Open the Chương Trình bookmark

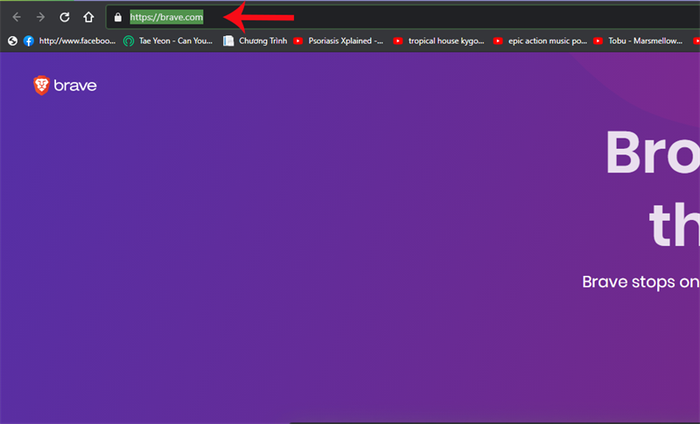click(x=255, y=41)
